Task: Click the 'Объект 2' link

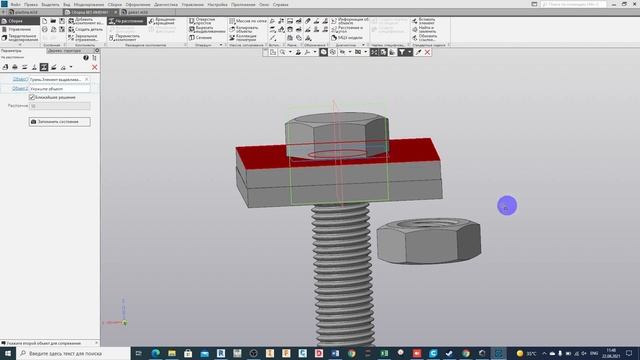Action: point(20,89)
